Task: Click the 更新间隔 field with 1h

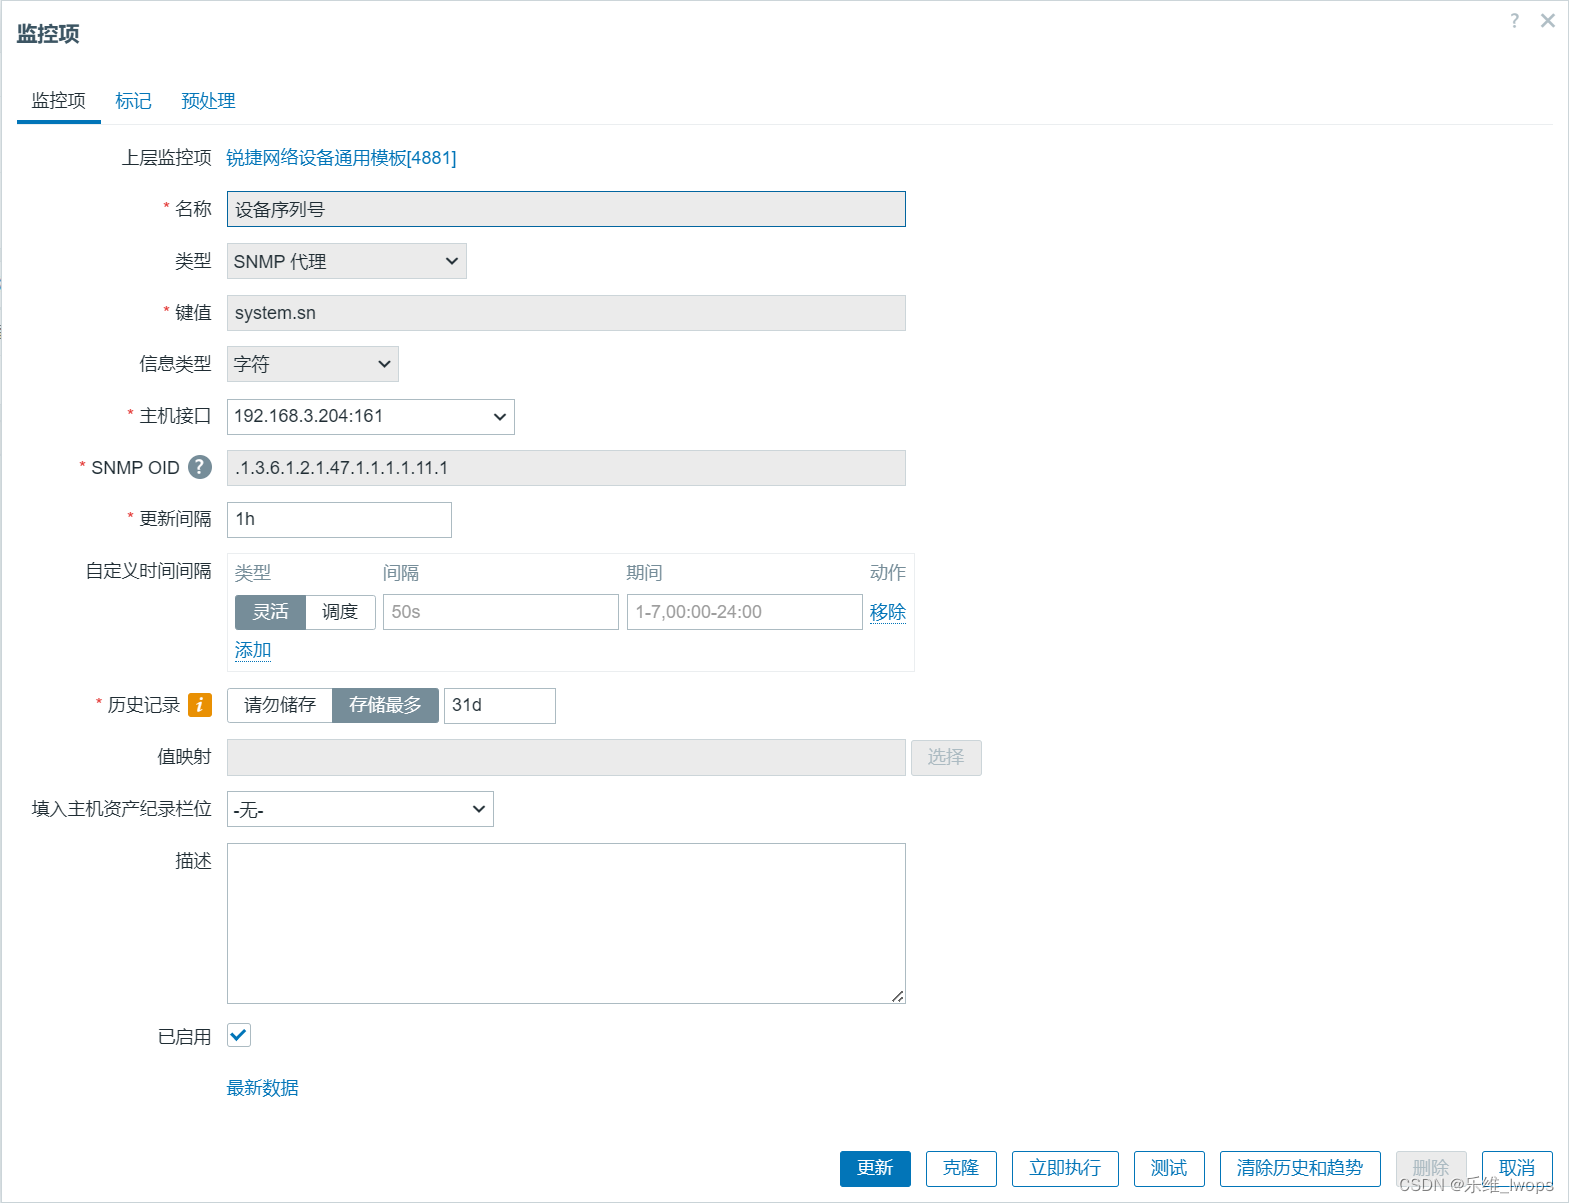Action: 339,520
